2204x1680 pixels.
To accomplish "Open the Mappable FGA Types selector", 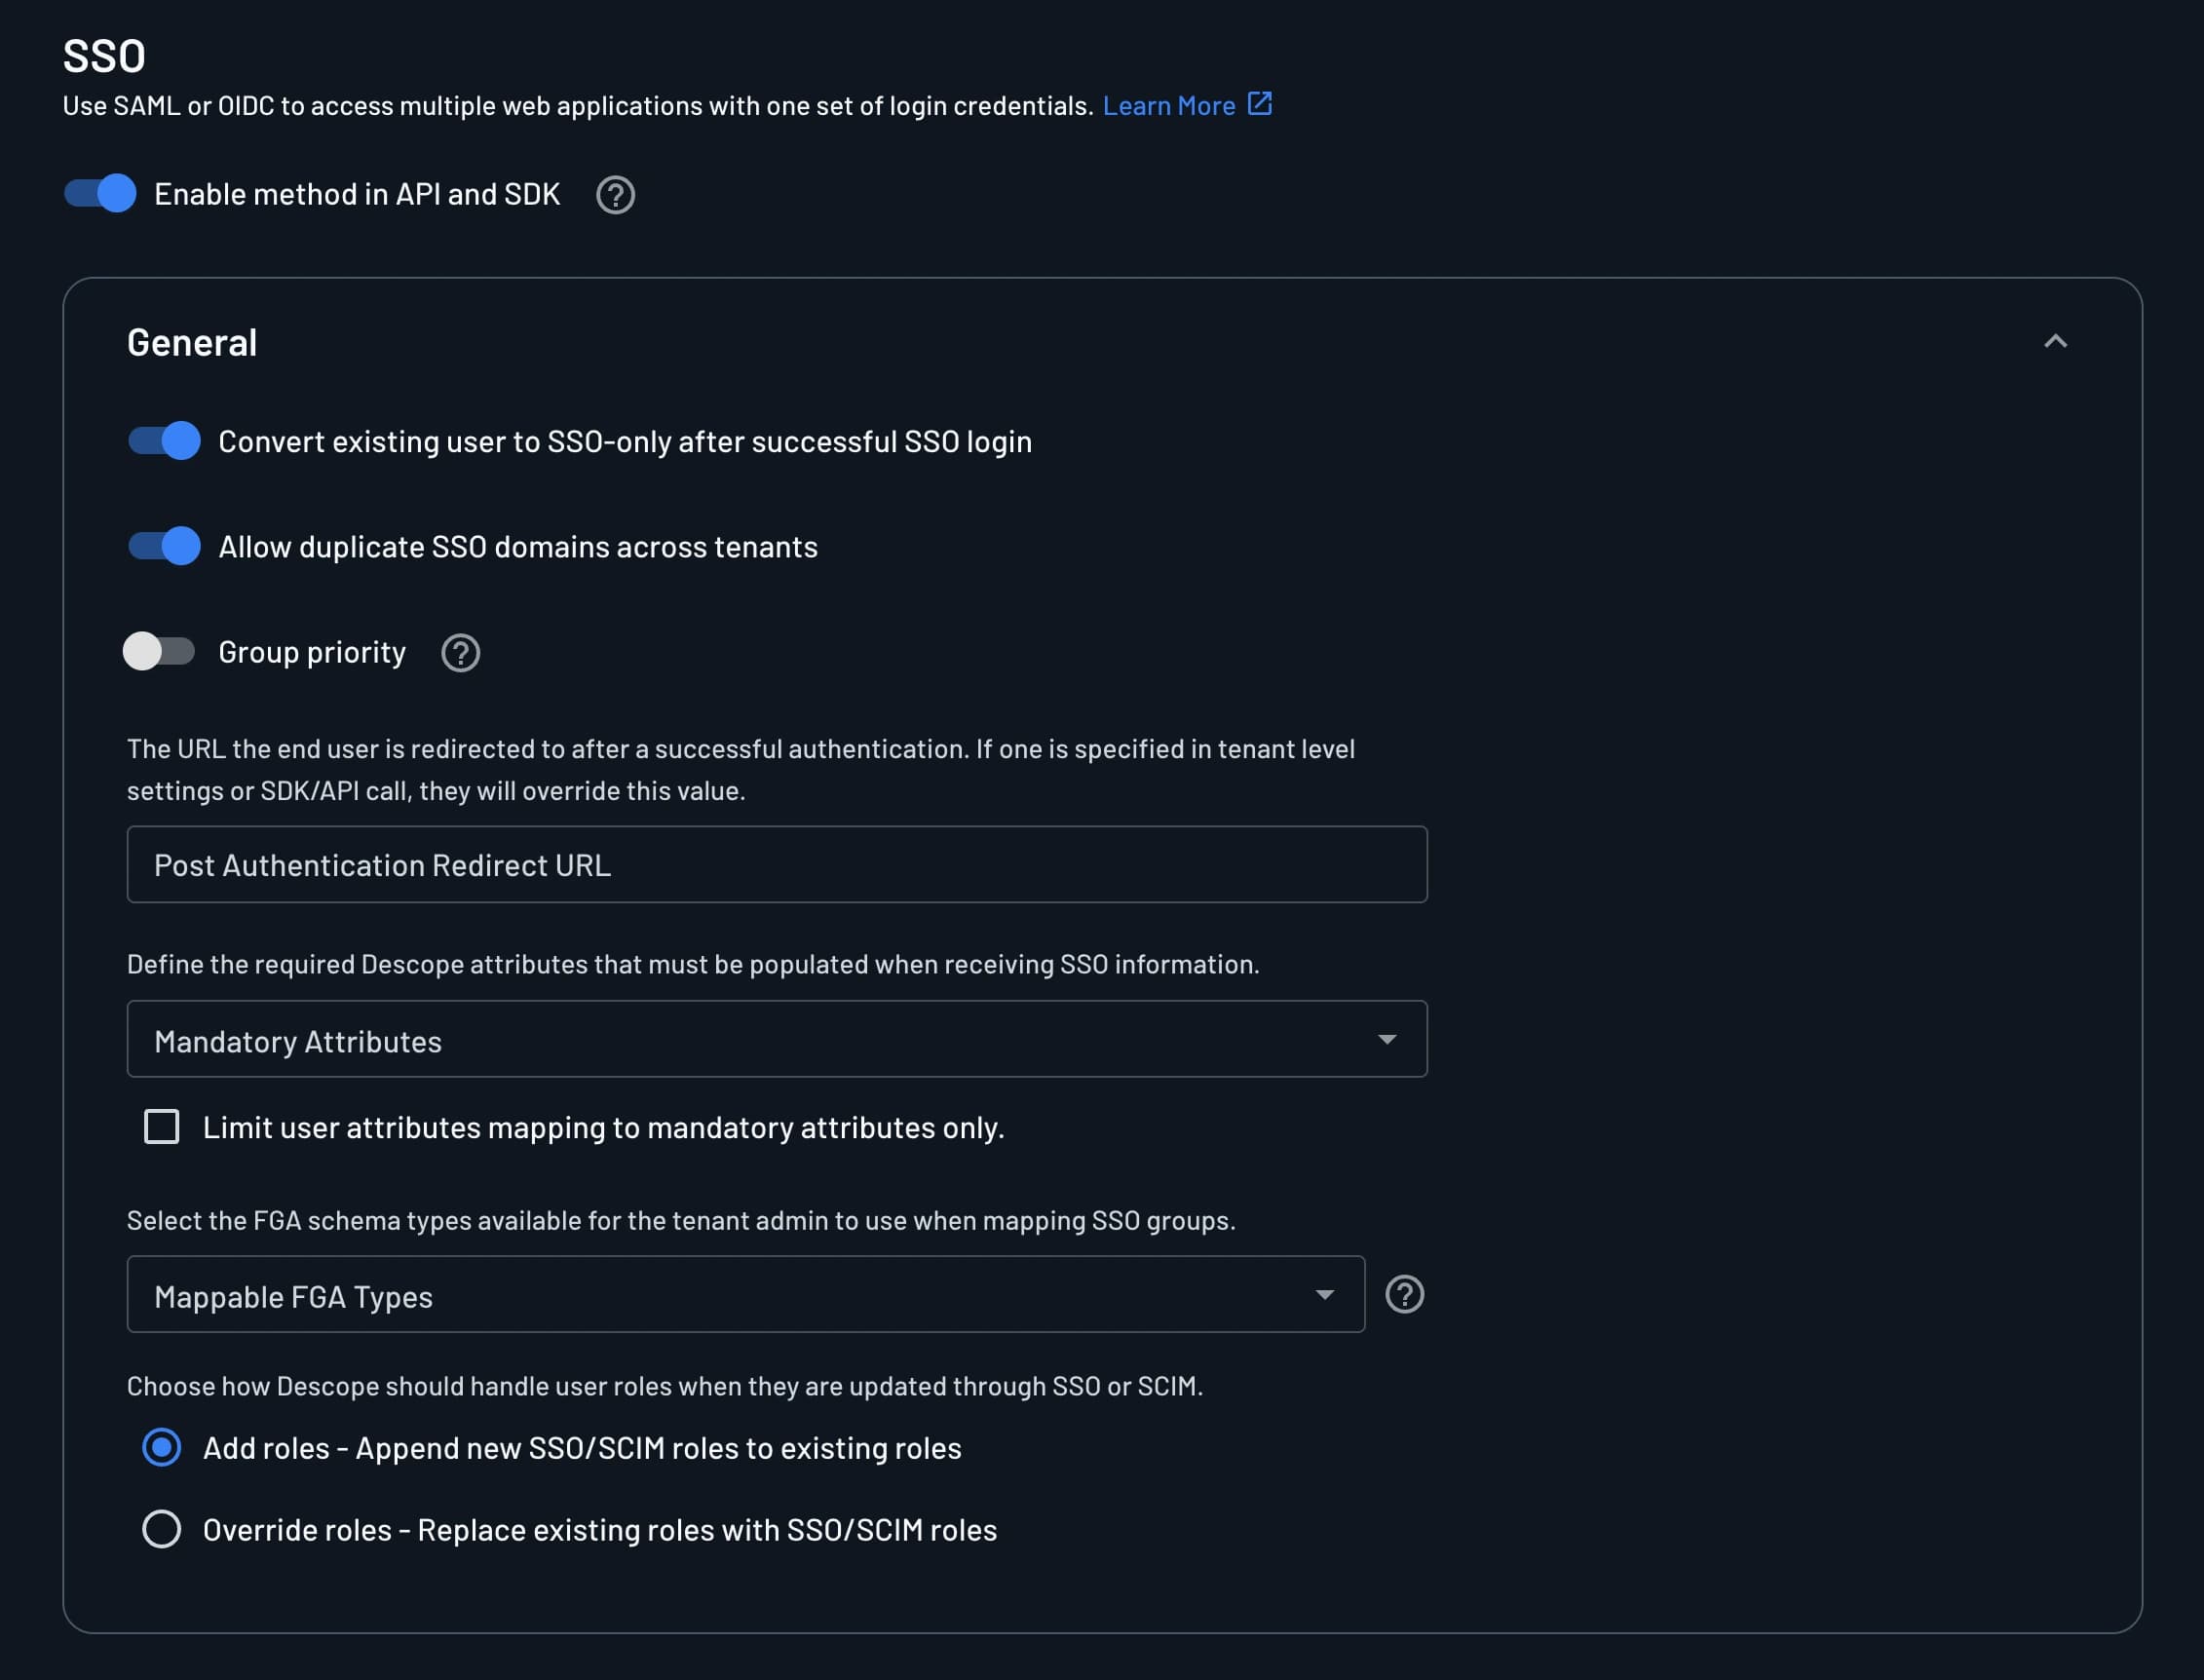I will pos(746,1294).
